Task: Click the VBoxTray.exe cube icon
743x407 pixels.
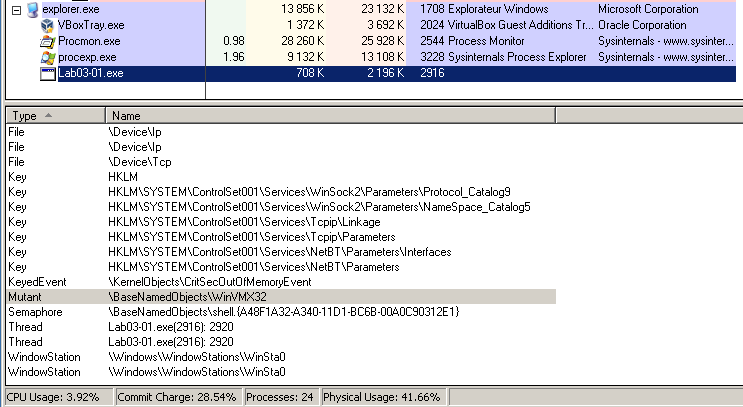Action: coord(47,24)
